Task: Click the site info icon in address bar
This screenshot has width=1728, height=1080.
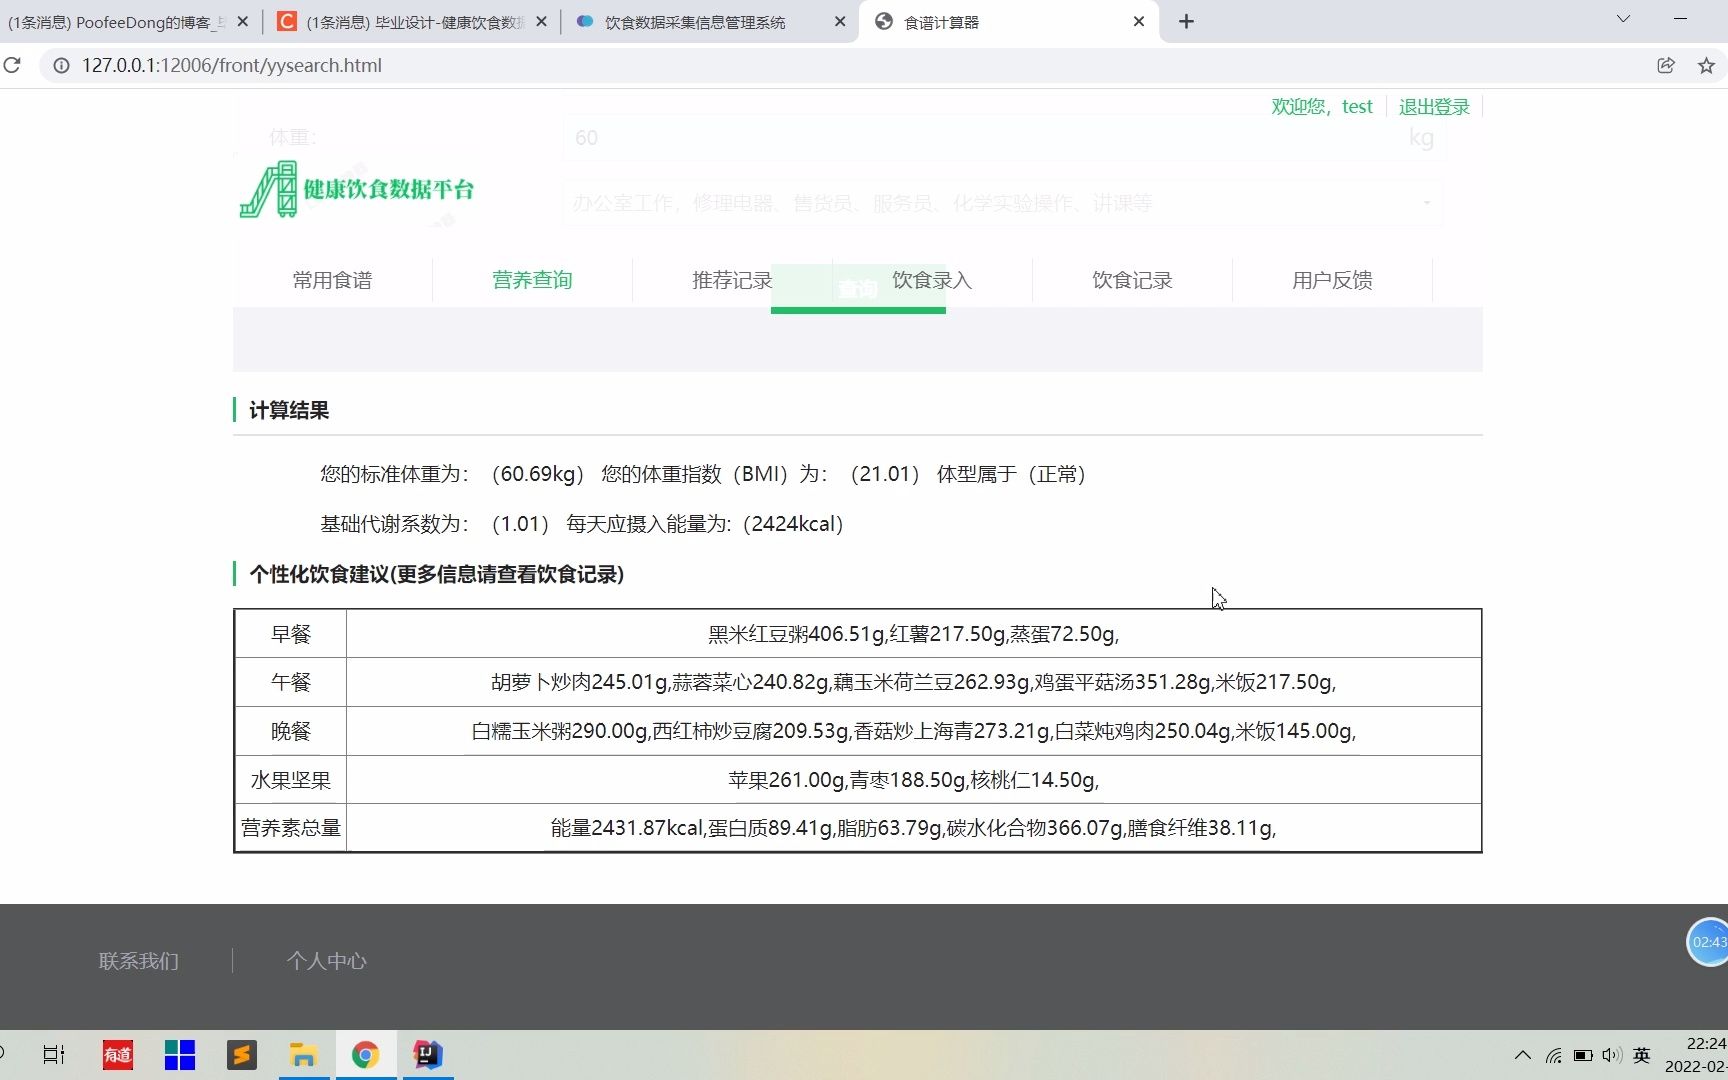Action: pyautogui.click(x=61, y=65)
